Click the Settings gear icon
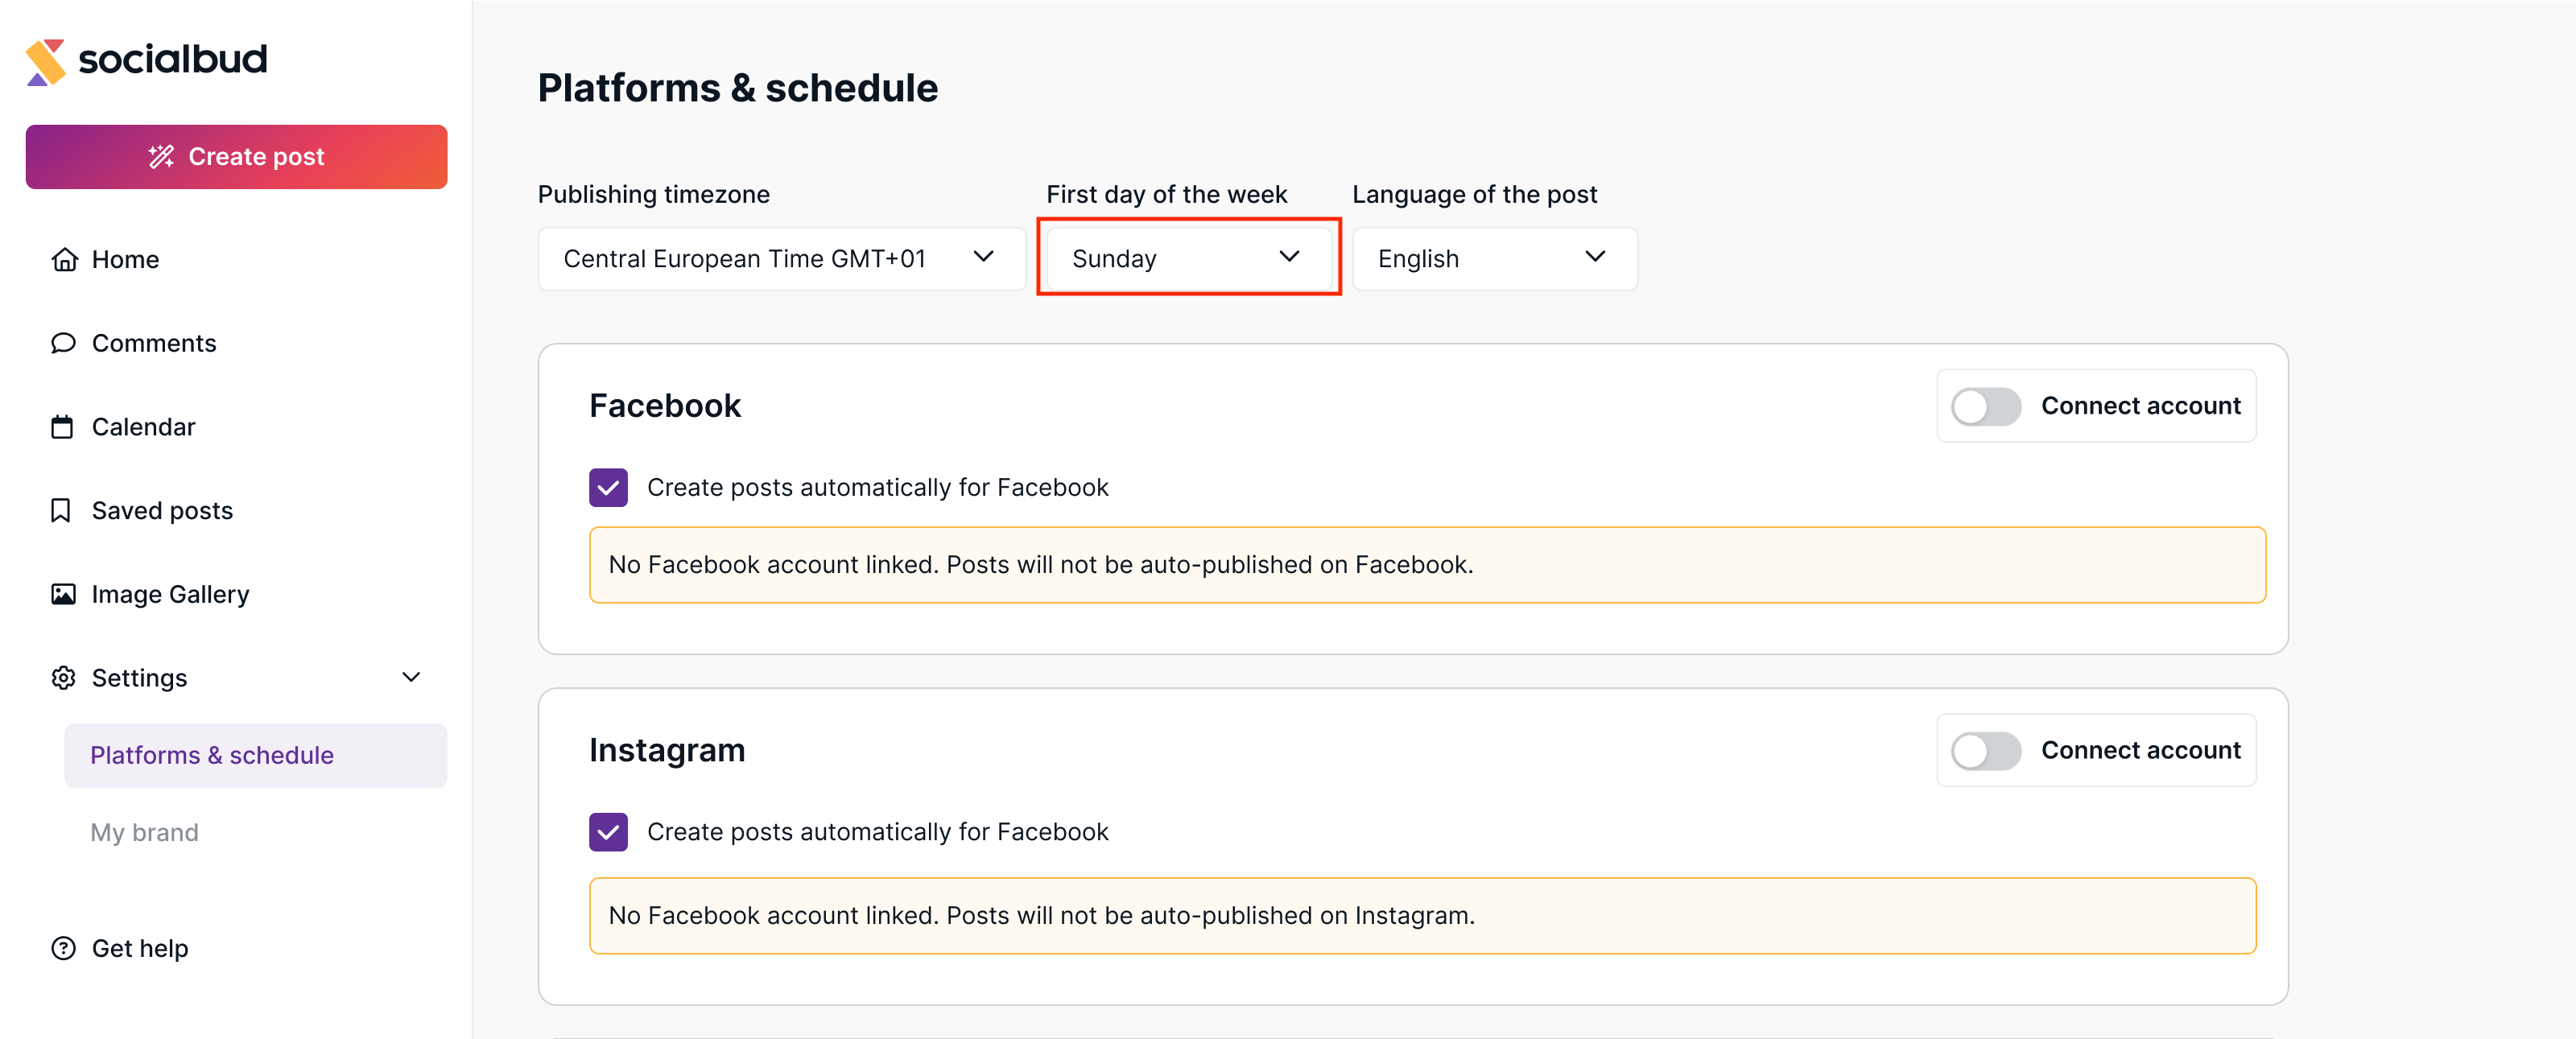2576x1039 pixels. [x=63, y=678]
